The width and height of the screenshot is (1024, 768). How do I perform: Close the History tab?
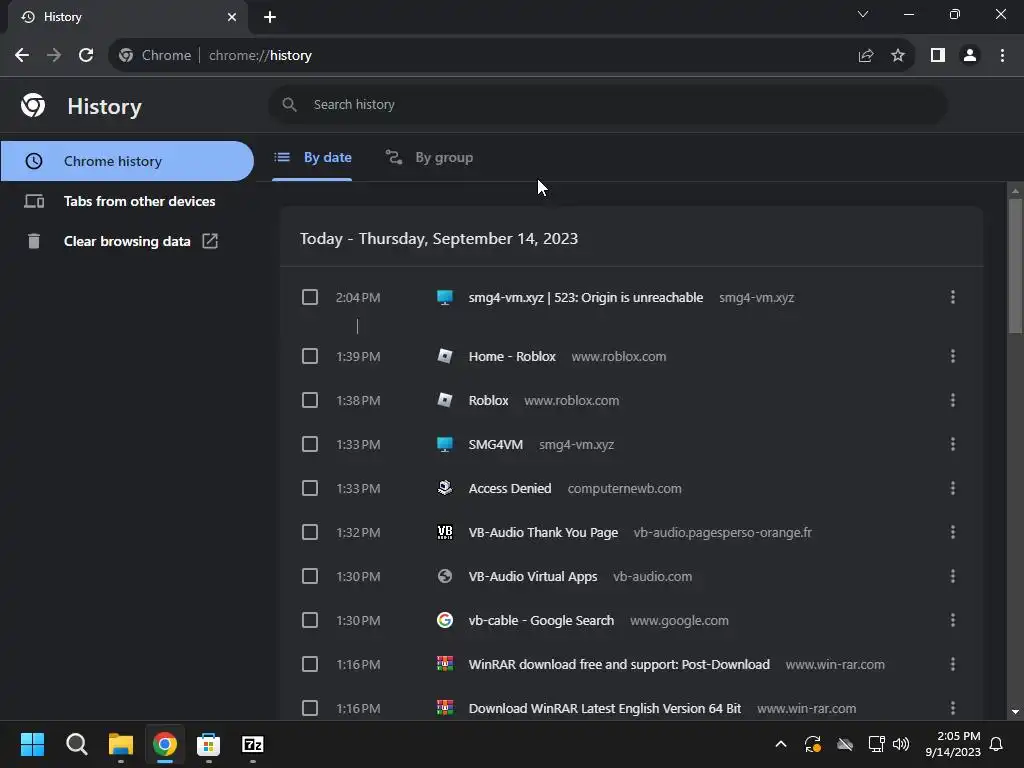click(232, 17)
